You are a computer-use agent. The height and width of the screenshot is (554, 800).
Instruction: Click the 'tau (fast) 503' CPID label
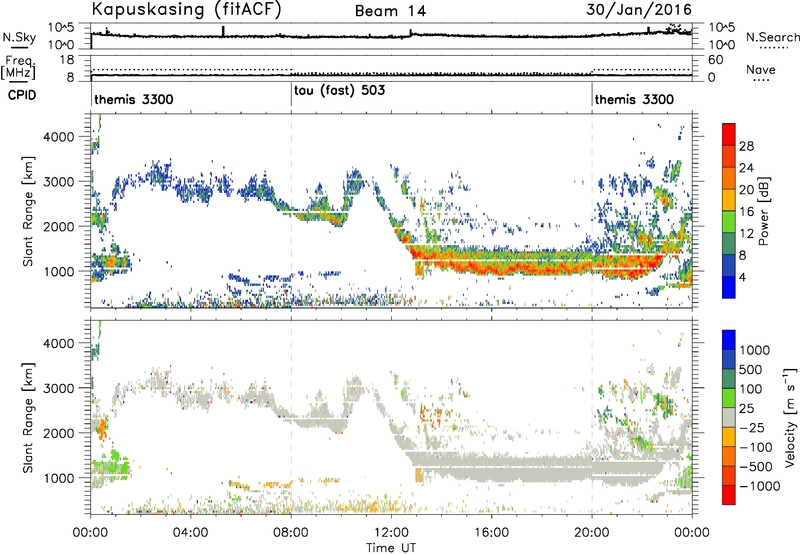point(339,91)
